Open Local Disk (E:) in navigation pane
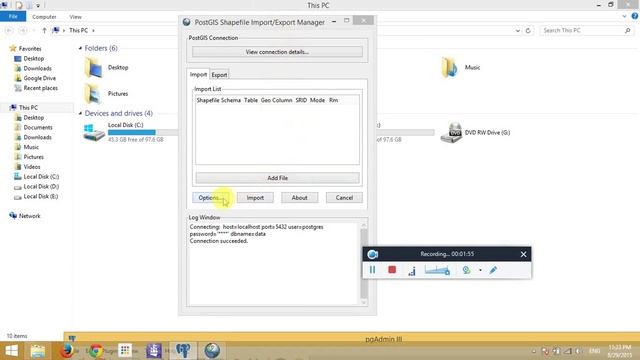The height and width of the screenshot is (360, 640). click(40, 196)
